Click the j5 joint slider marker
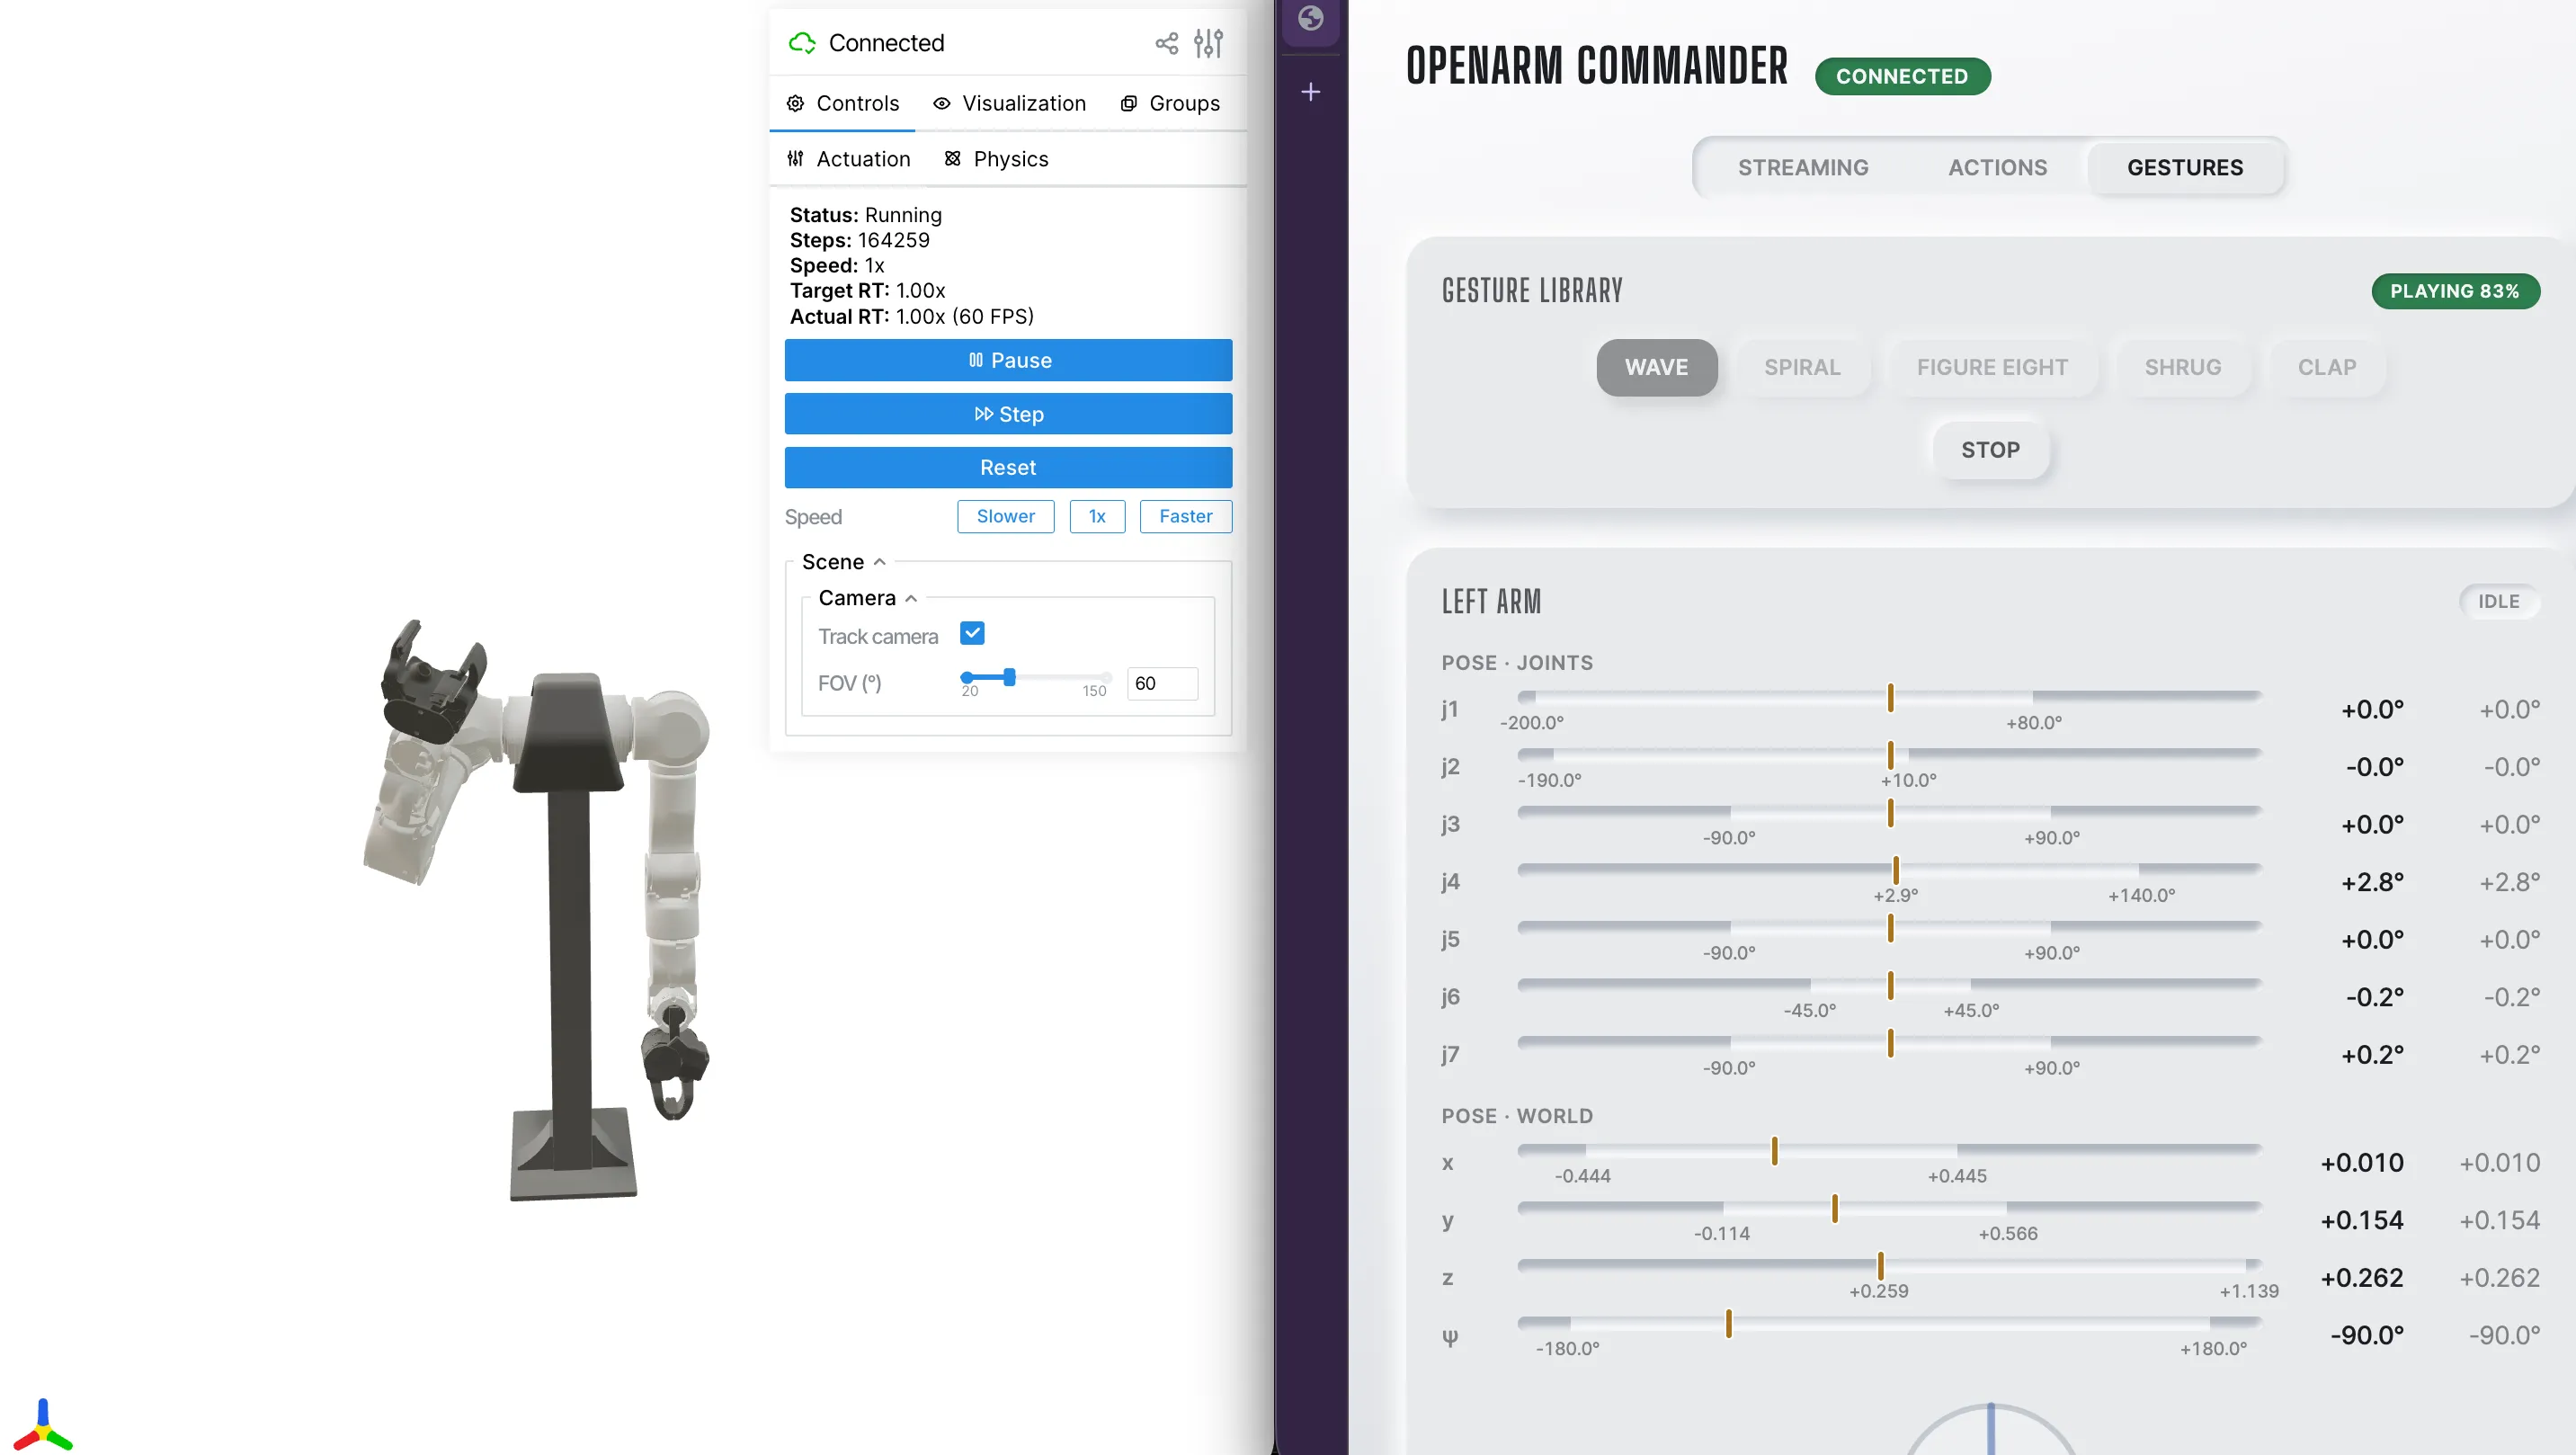 (x=1890, y=927)
